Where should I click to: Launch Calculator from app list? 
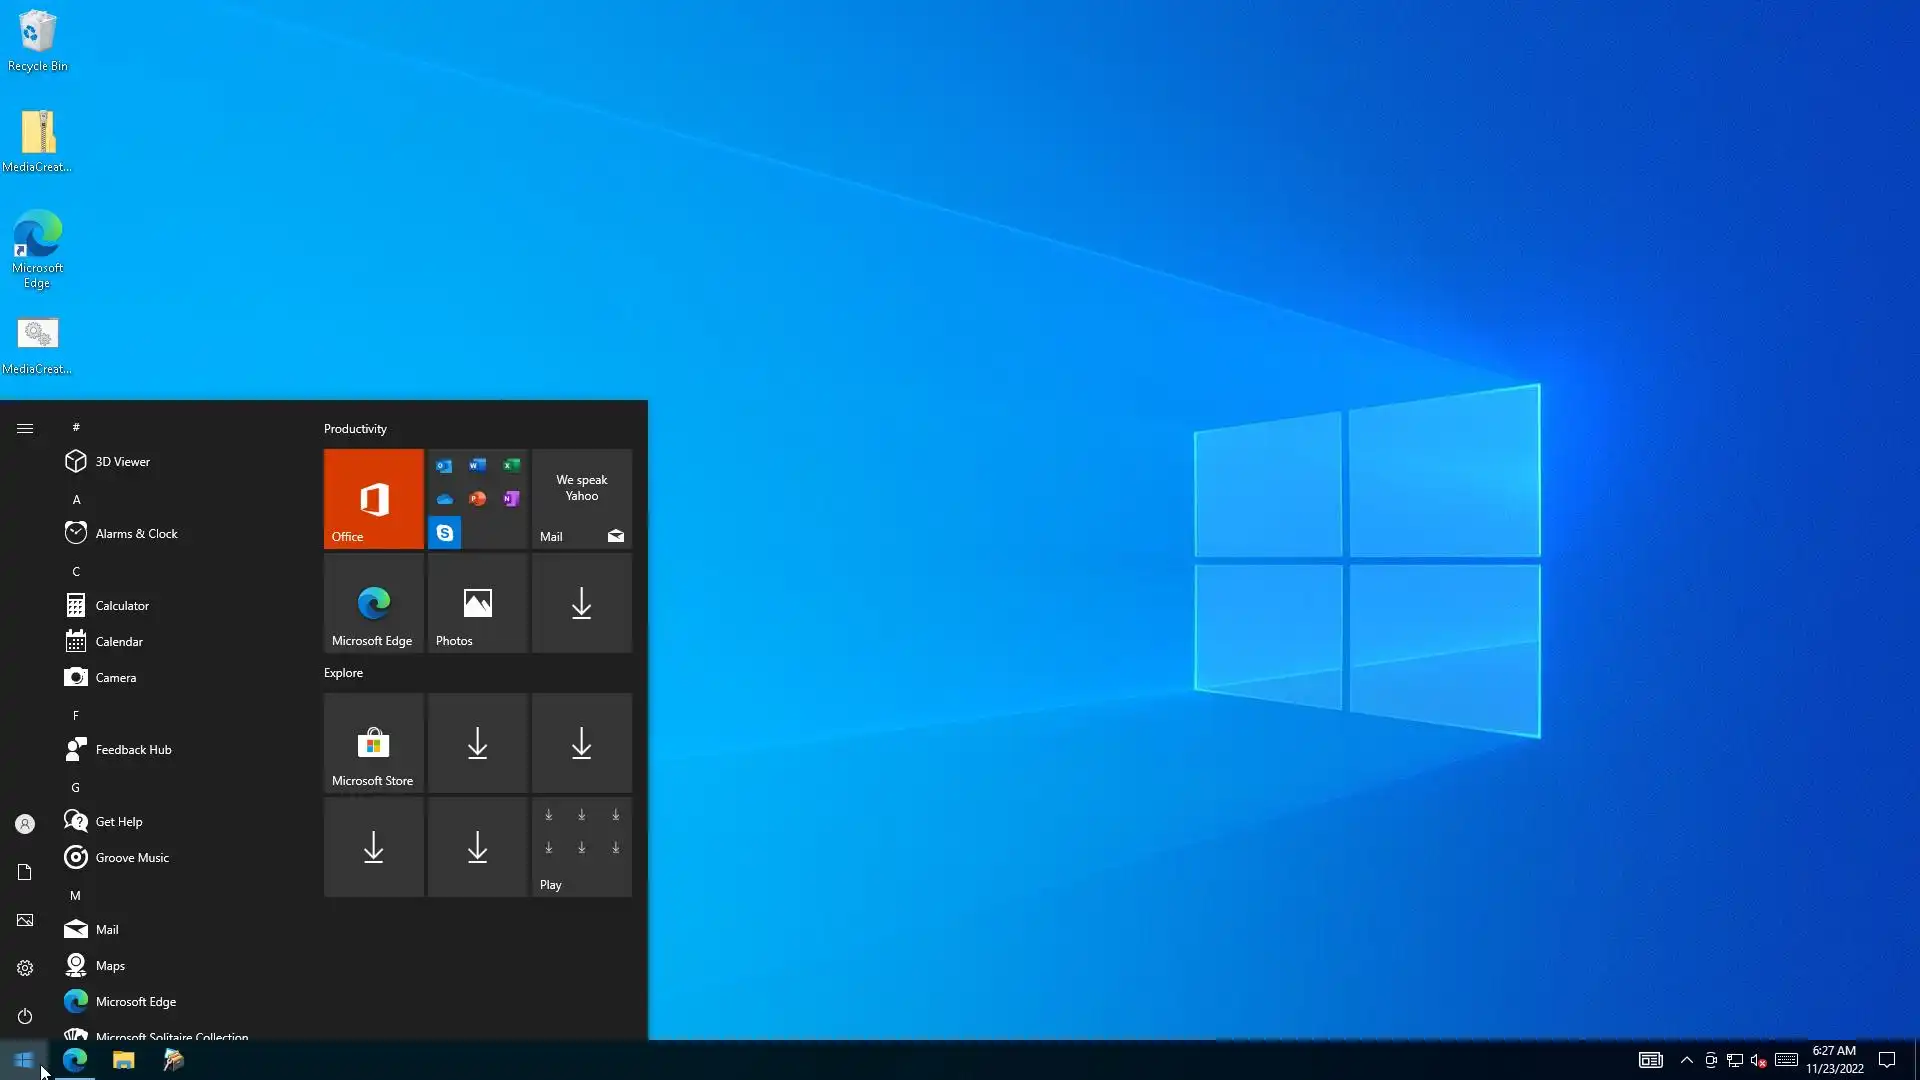[x=122, y=605]
